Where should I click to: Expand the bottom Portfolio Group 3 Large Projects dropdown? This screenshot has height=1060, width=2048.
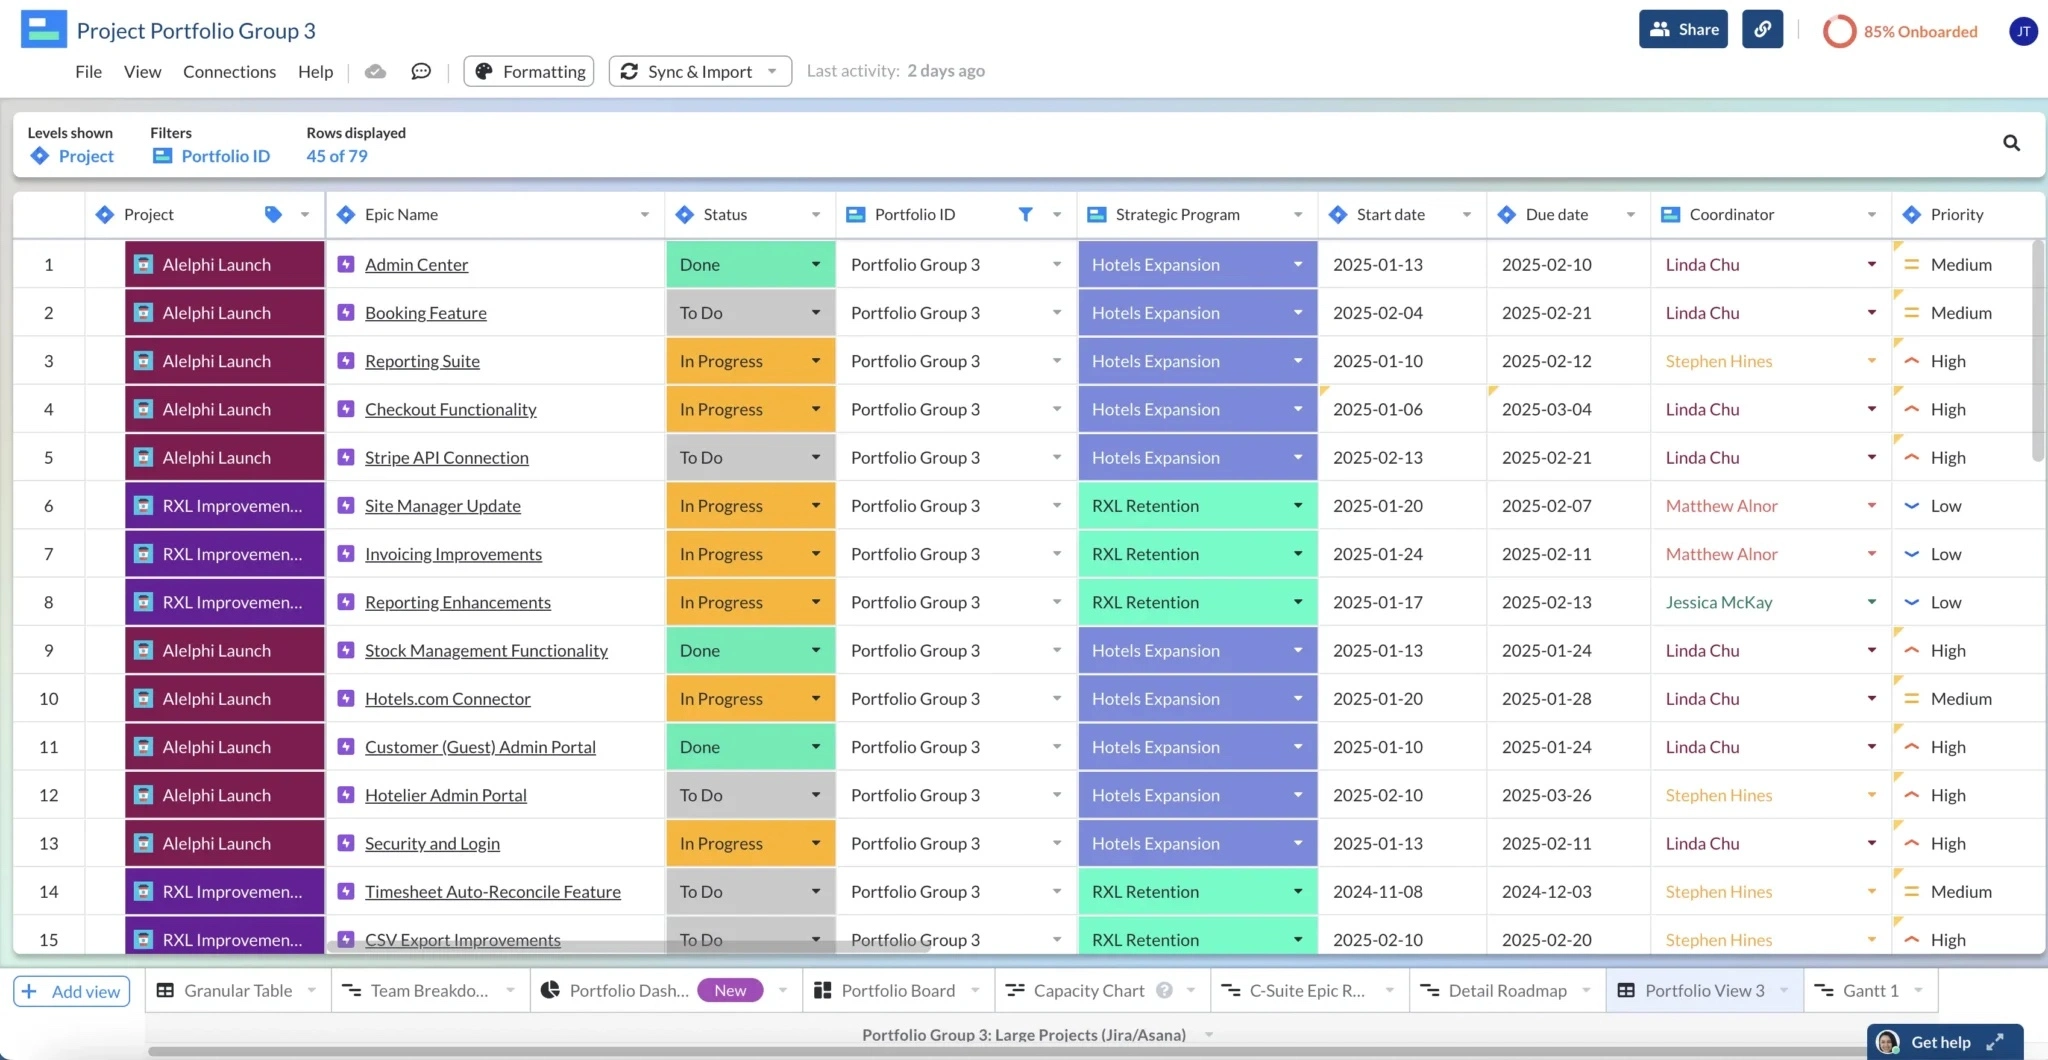click(1209, 1035)
